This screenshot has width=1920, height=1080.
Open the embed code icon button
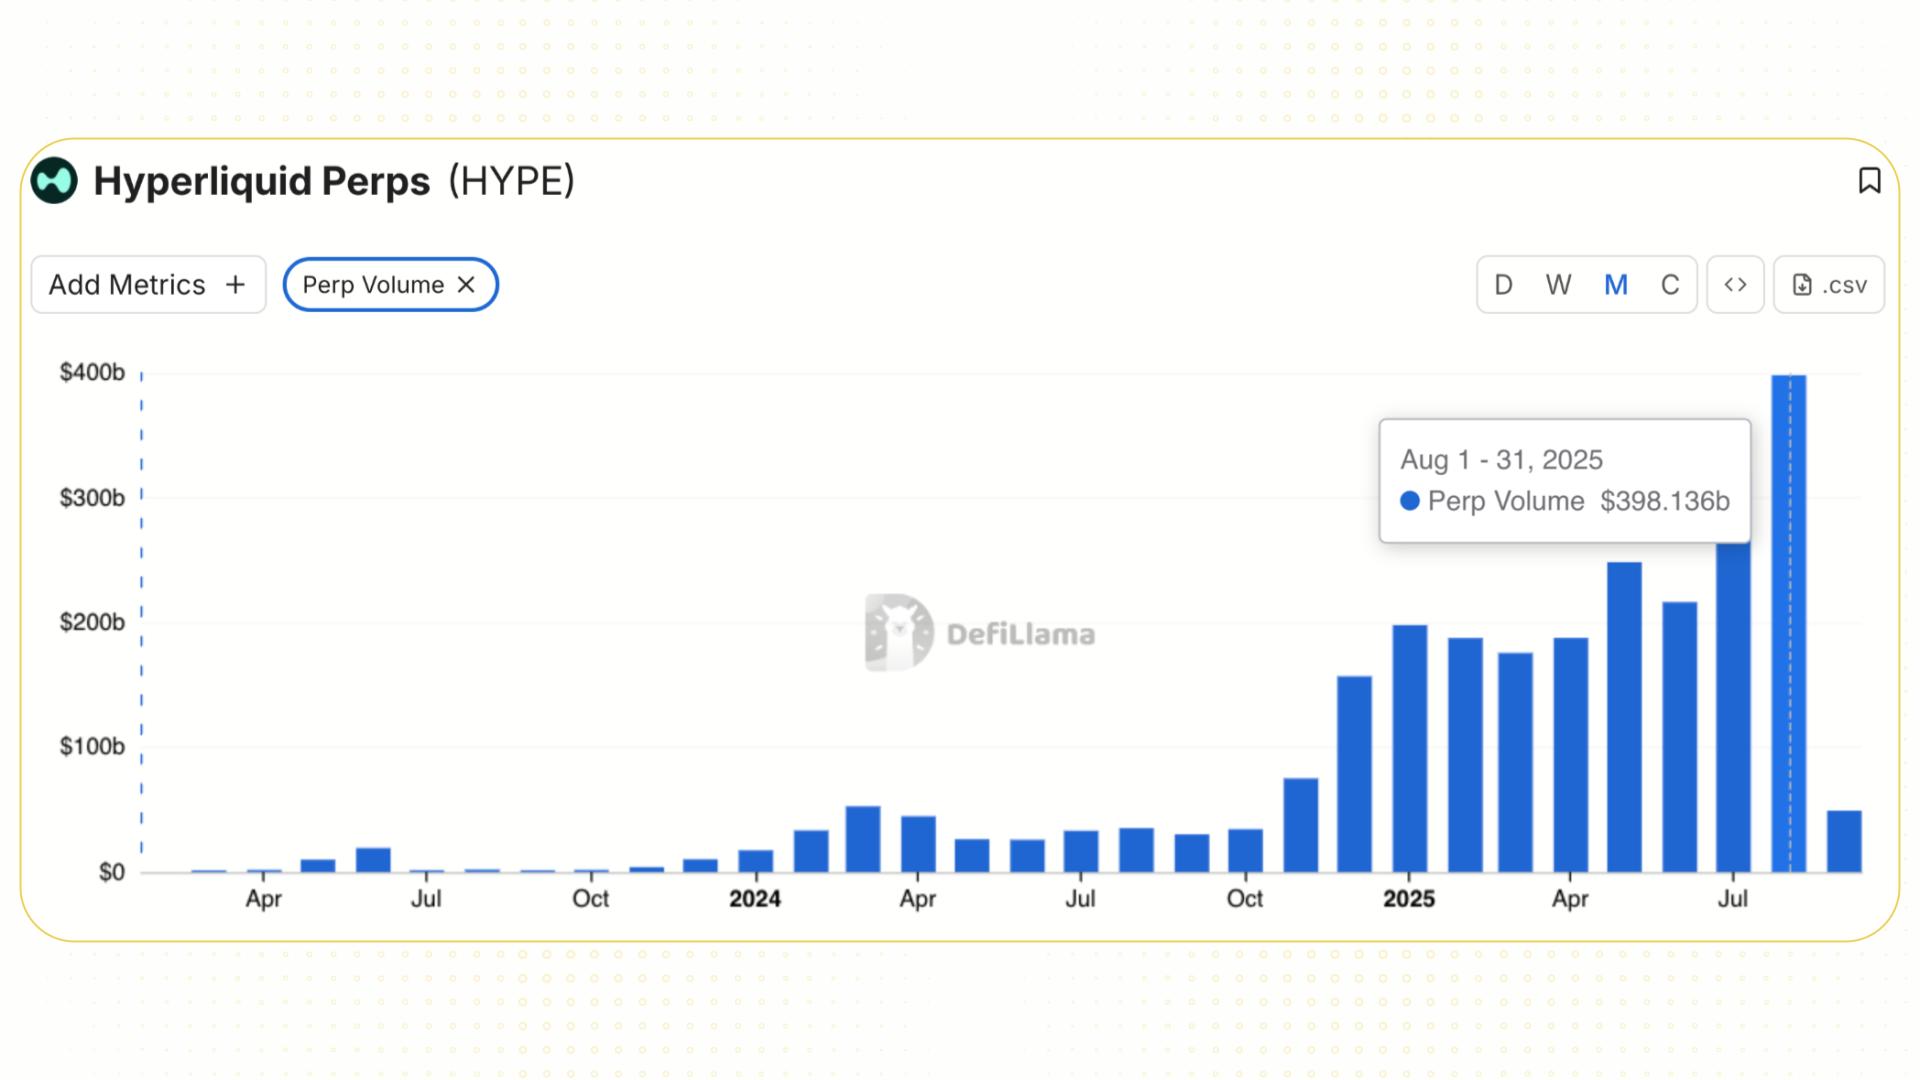pyautogui.click(x=1735, y=285)
